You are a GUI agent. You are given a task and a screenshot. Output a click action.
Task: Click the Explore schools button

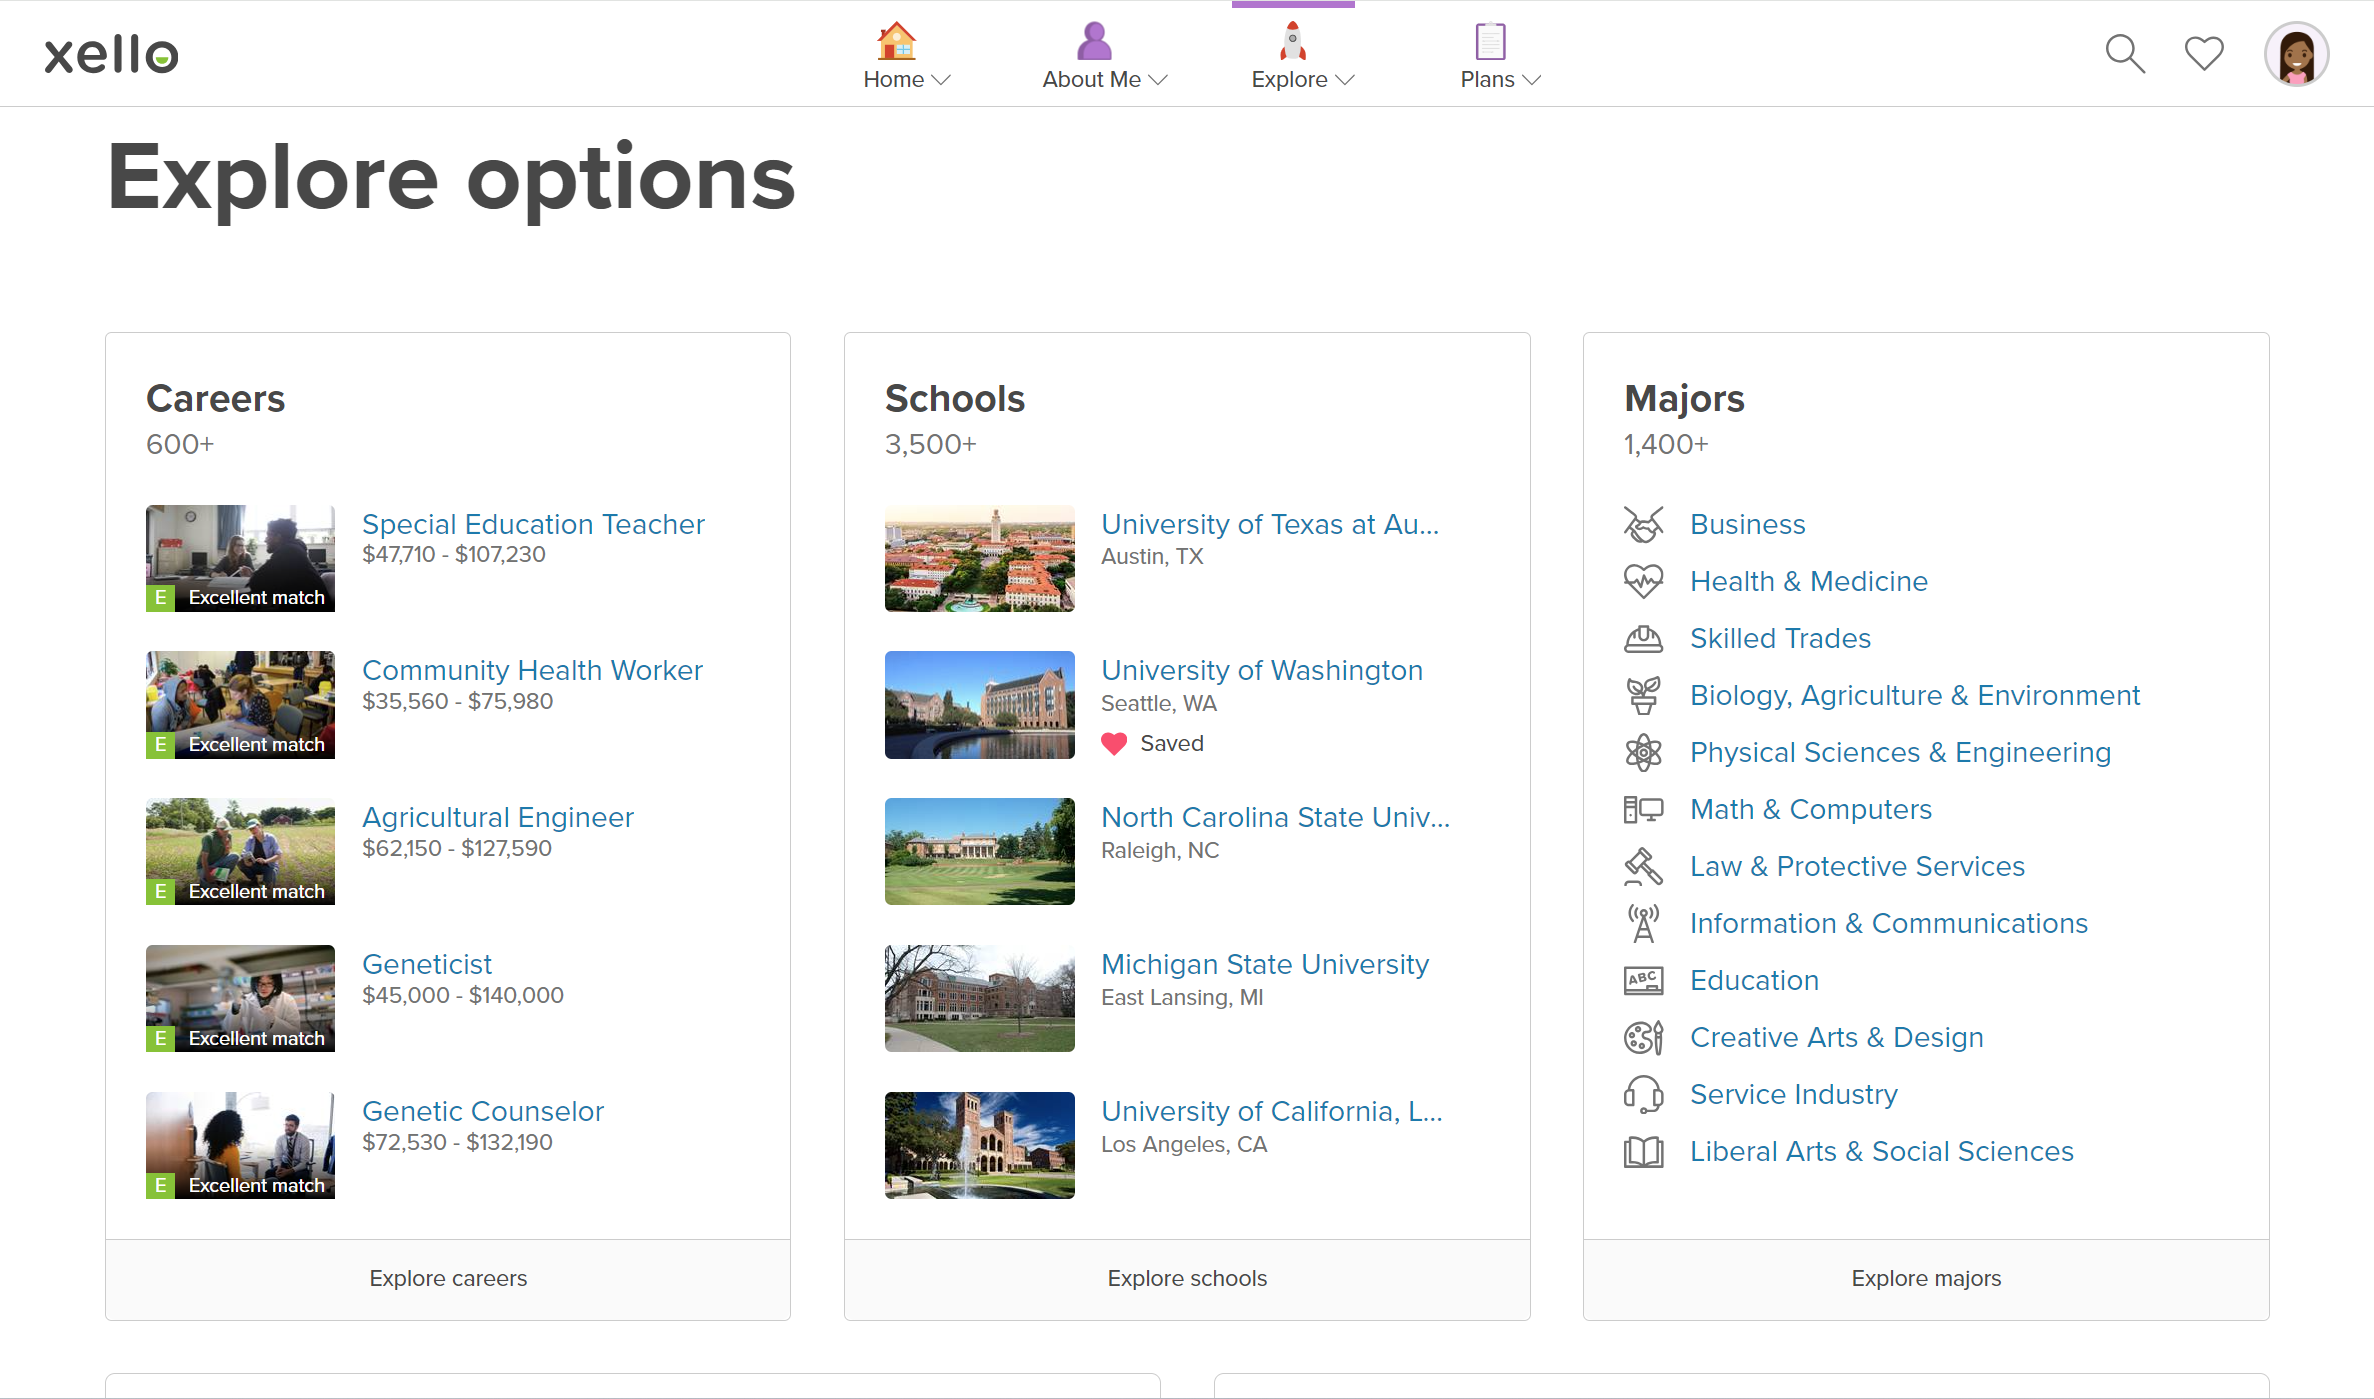1187,1278
